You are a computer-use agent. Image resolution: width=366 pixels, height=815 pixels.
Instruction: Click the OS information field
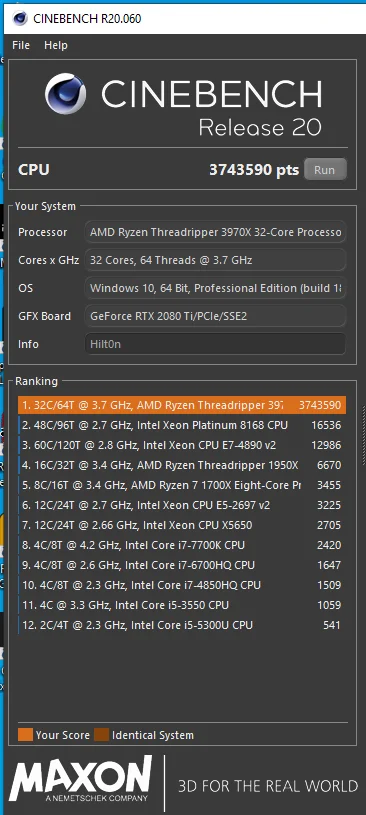click(215, 288)
